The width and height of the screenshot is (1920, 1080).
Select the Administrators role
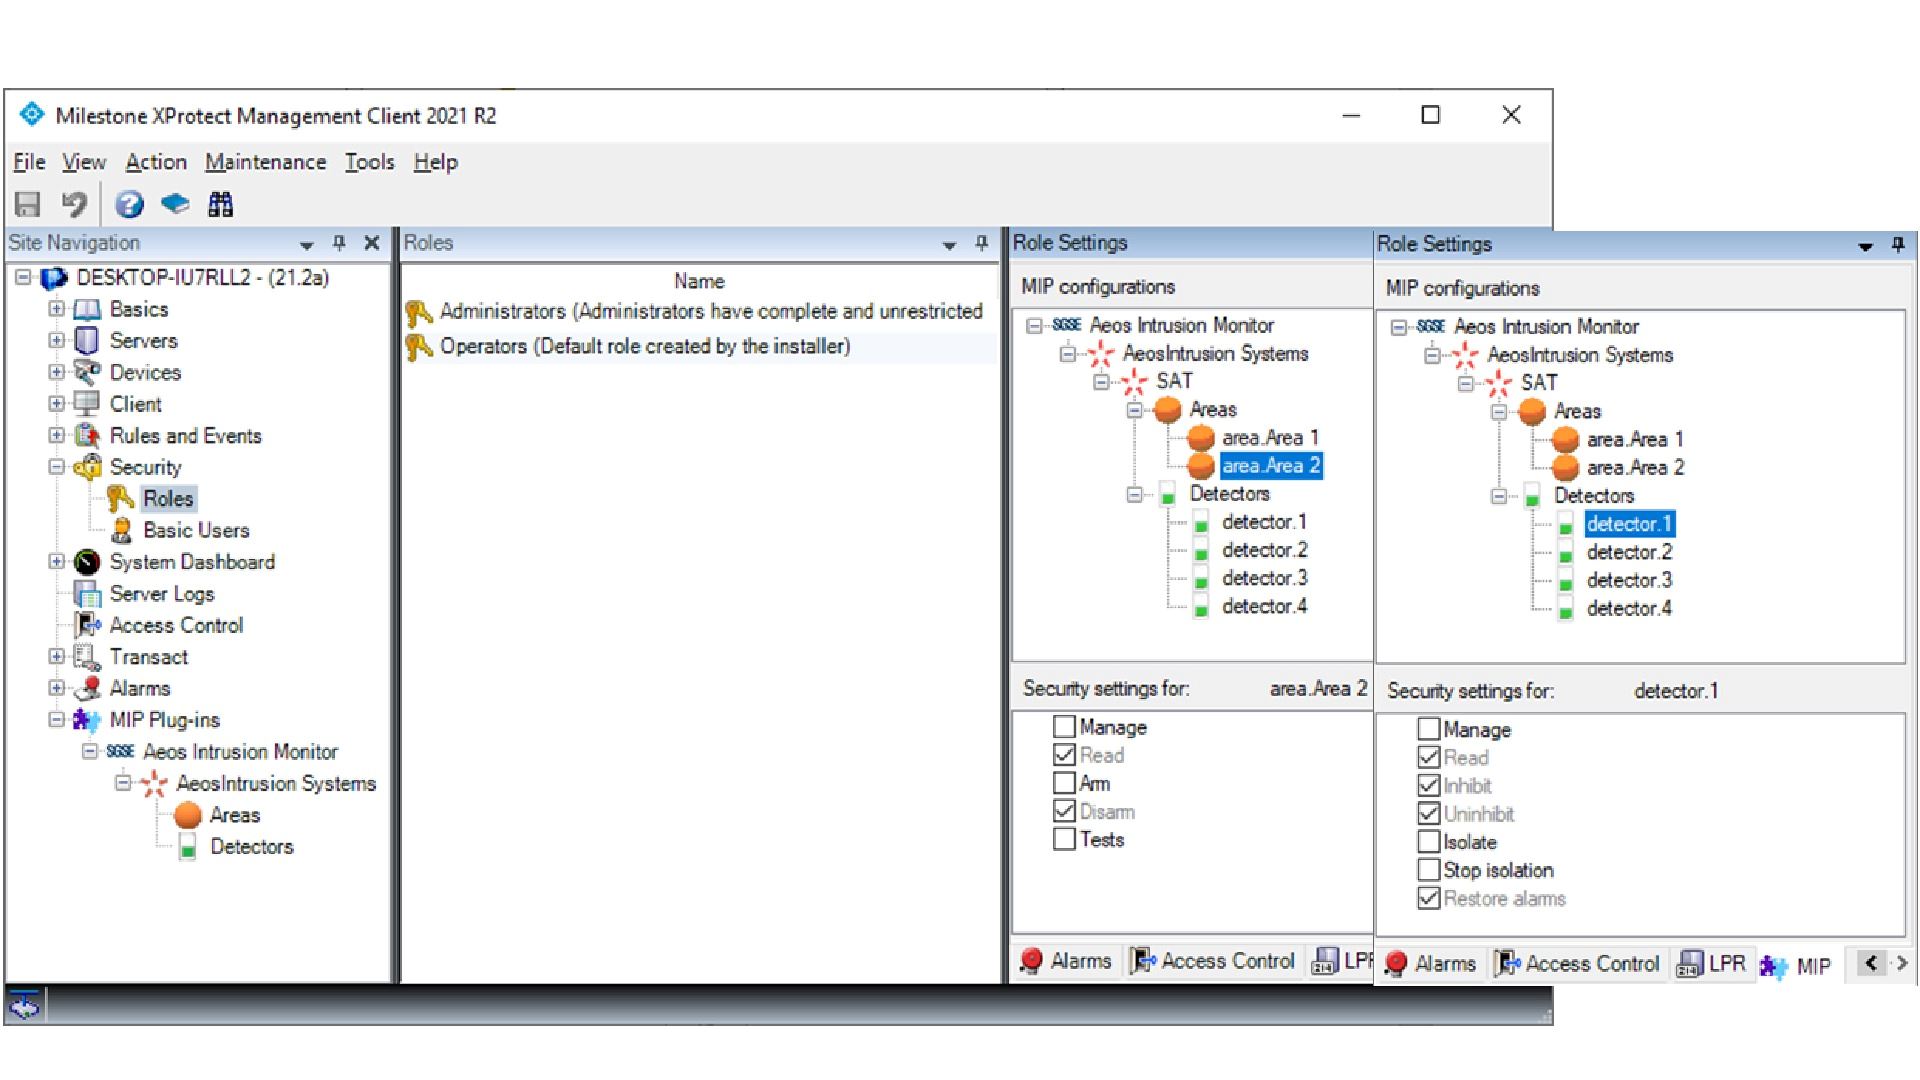(699, 312)
